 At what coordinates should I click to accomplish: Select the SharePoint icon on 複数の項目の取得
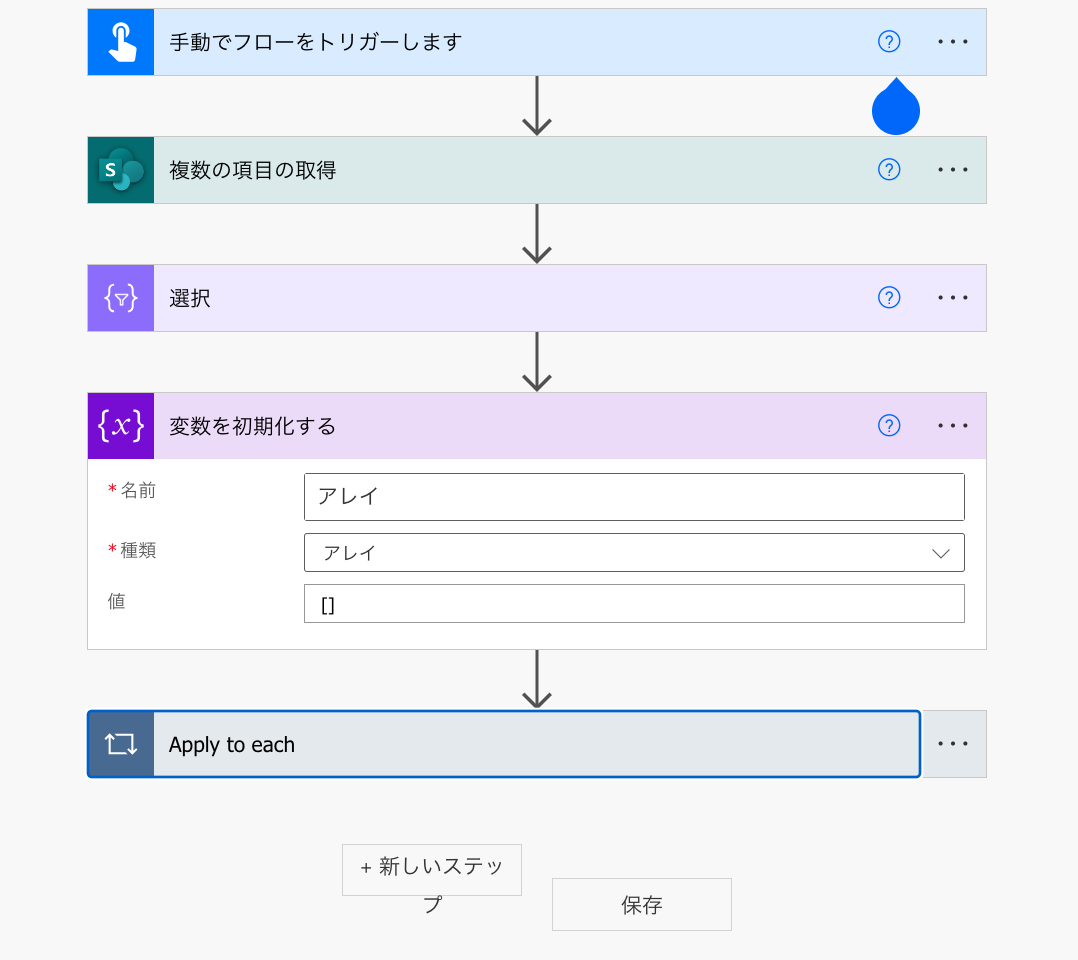click(120, 169)
